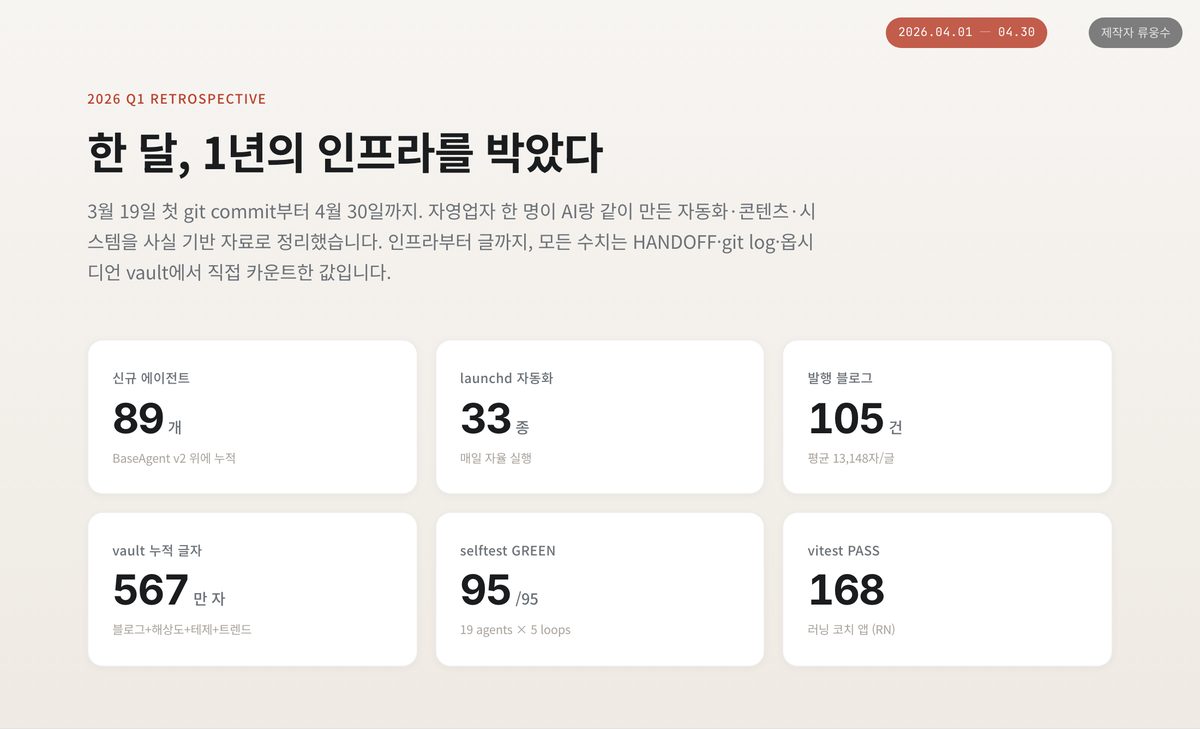This screenshot has height=729, width=1200.
Task: Click the value 33 종
Action: (x=494, y=419)
